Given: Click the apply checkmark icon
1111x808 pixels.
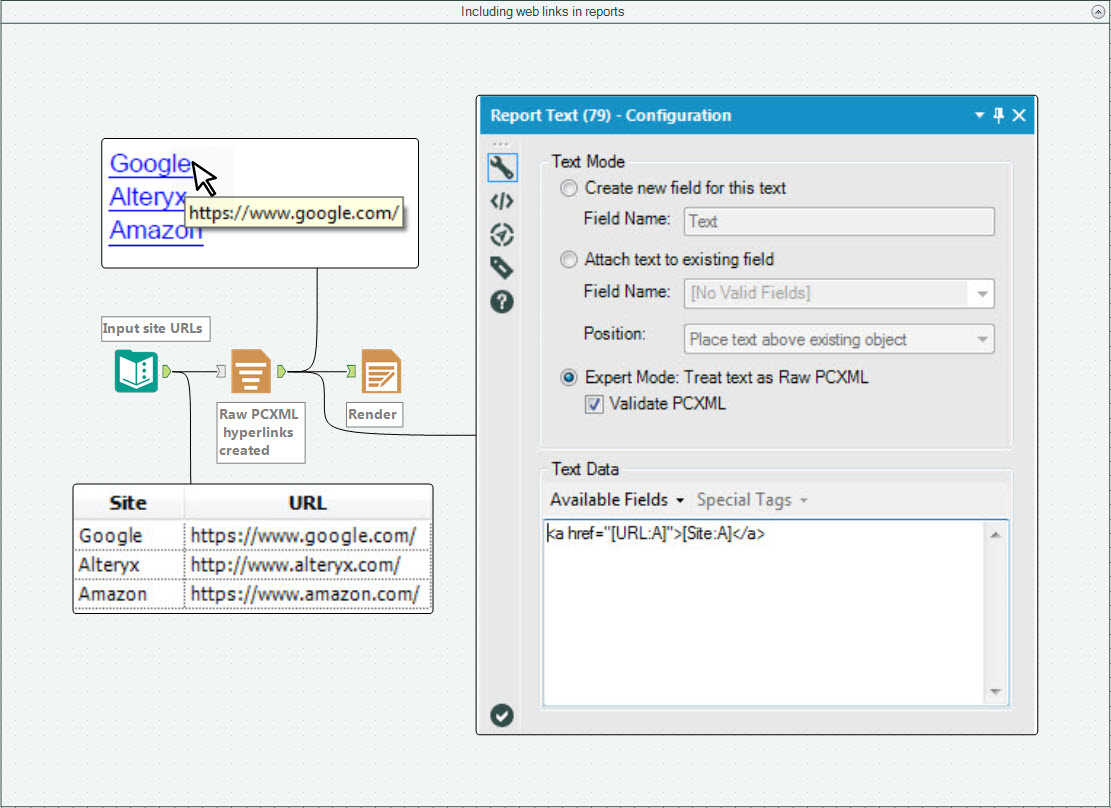Looking at the screenshot, I should pyautogui.click(x=502, y=715).
